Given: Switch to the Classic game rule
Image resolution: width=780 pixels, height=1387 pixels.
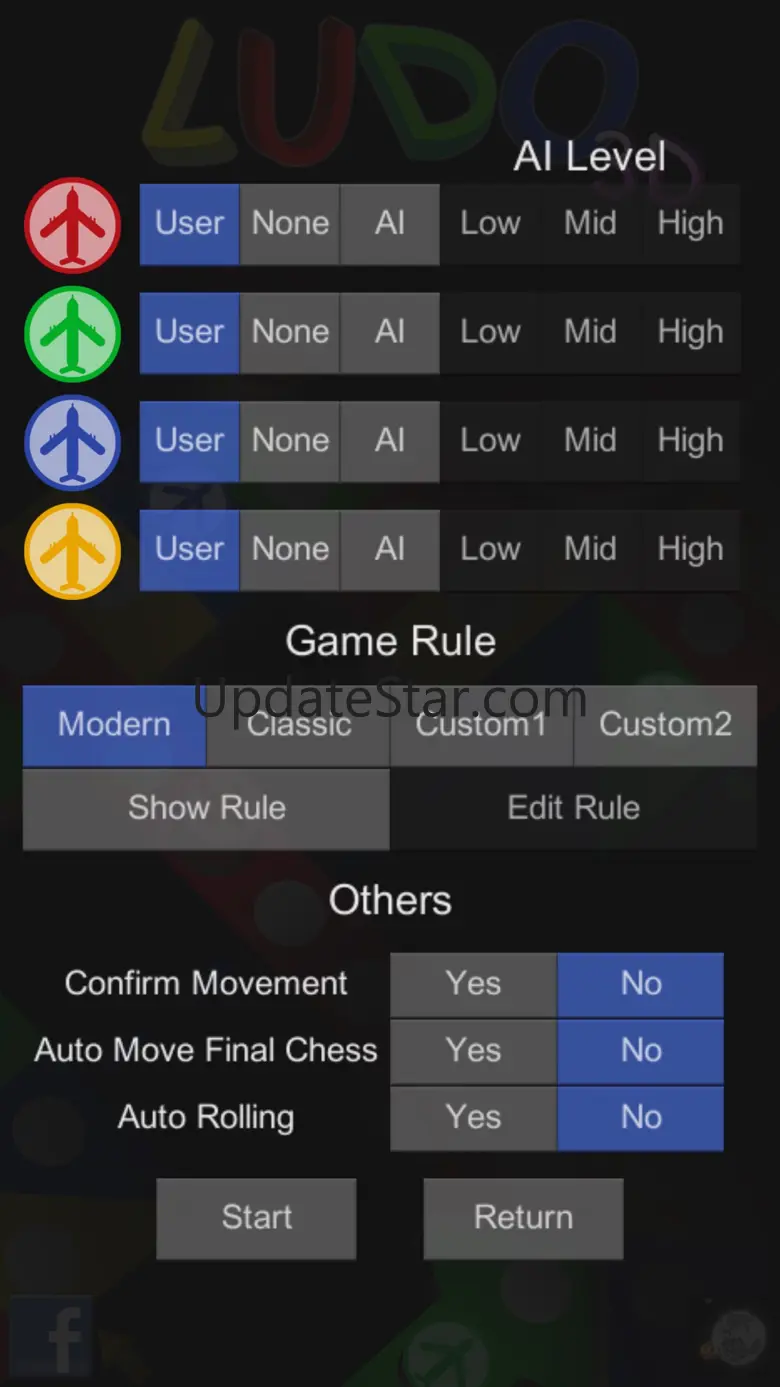Looking at the screenshot, I should (x=298, y=725).
